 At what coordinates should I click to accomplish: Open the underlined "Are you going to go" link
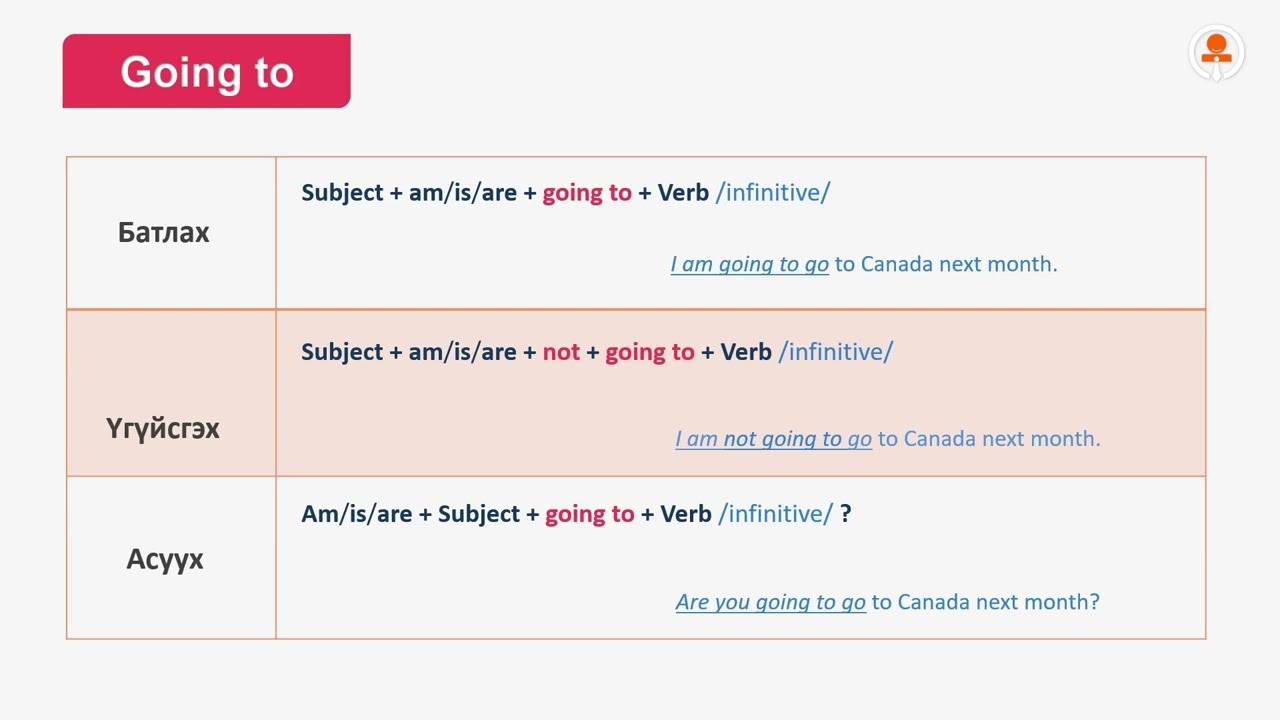point(770,602)
